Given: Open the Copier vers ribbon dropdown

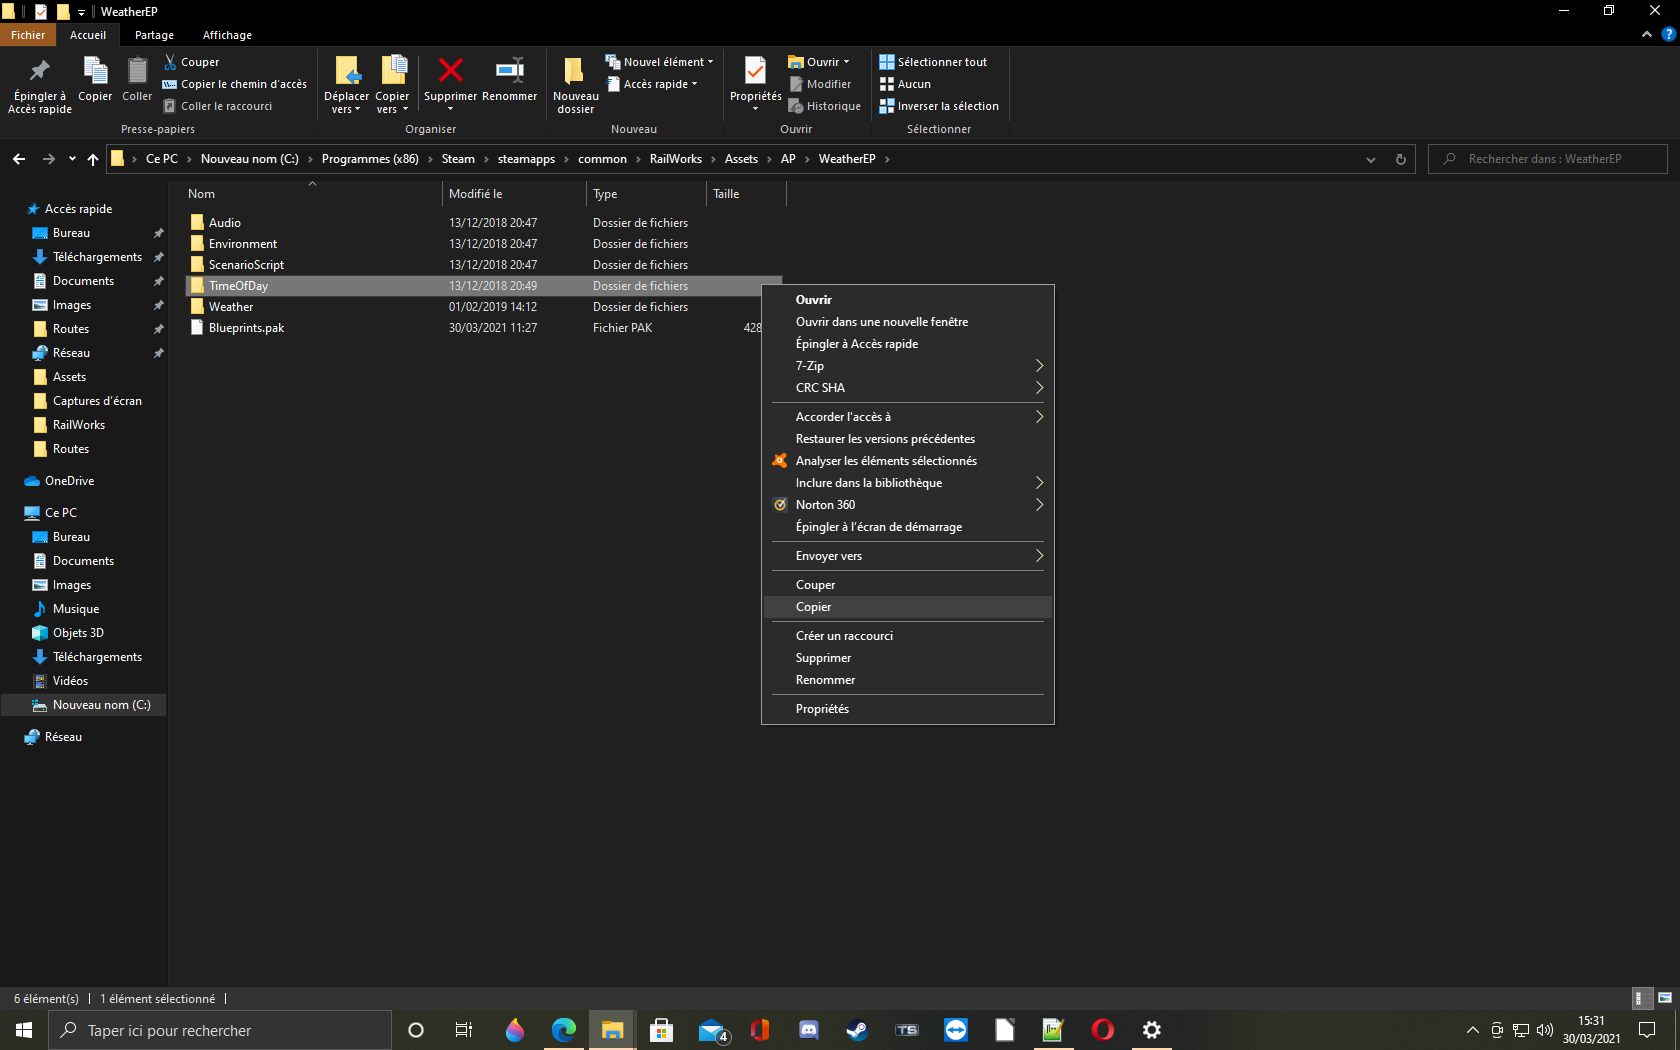Looking at the screenshot, I should 392,85.
